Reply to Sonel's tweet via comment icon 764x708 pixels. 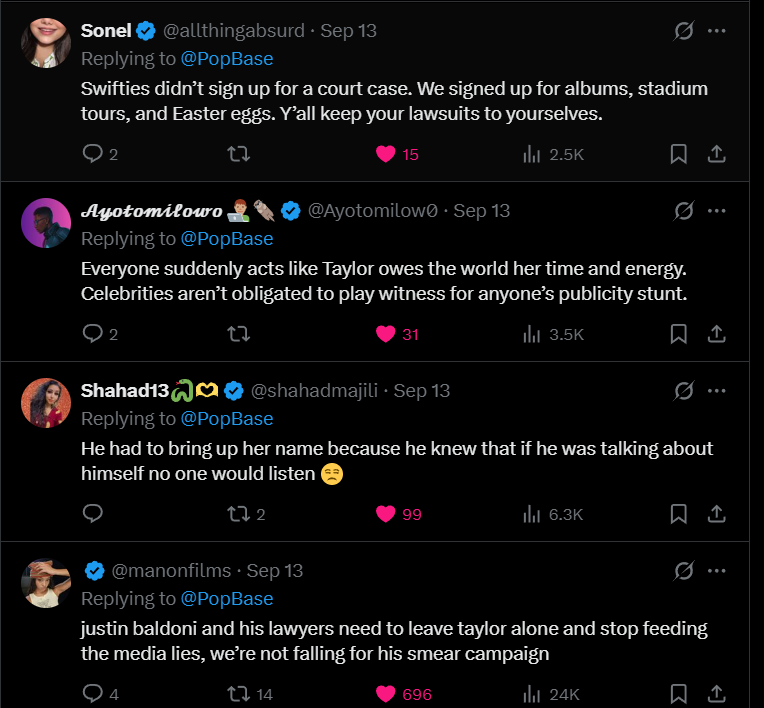[x=93, y=154]
